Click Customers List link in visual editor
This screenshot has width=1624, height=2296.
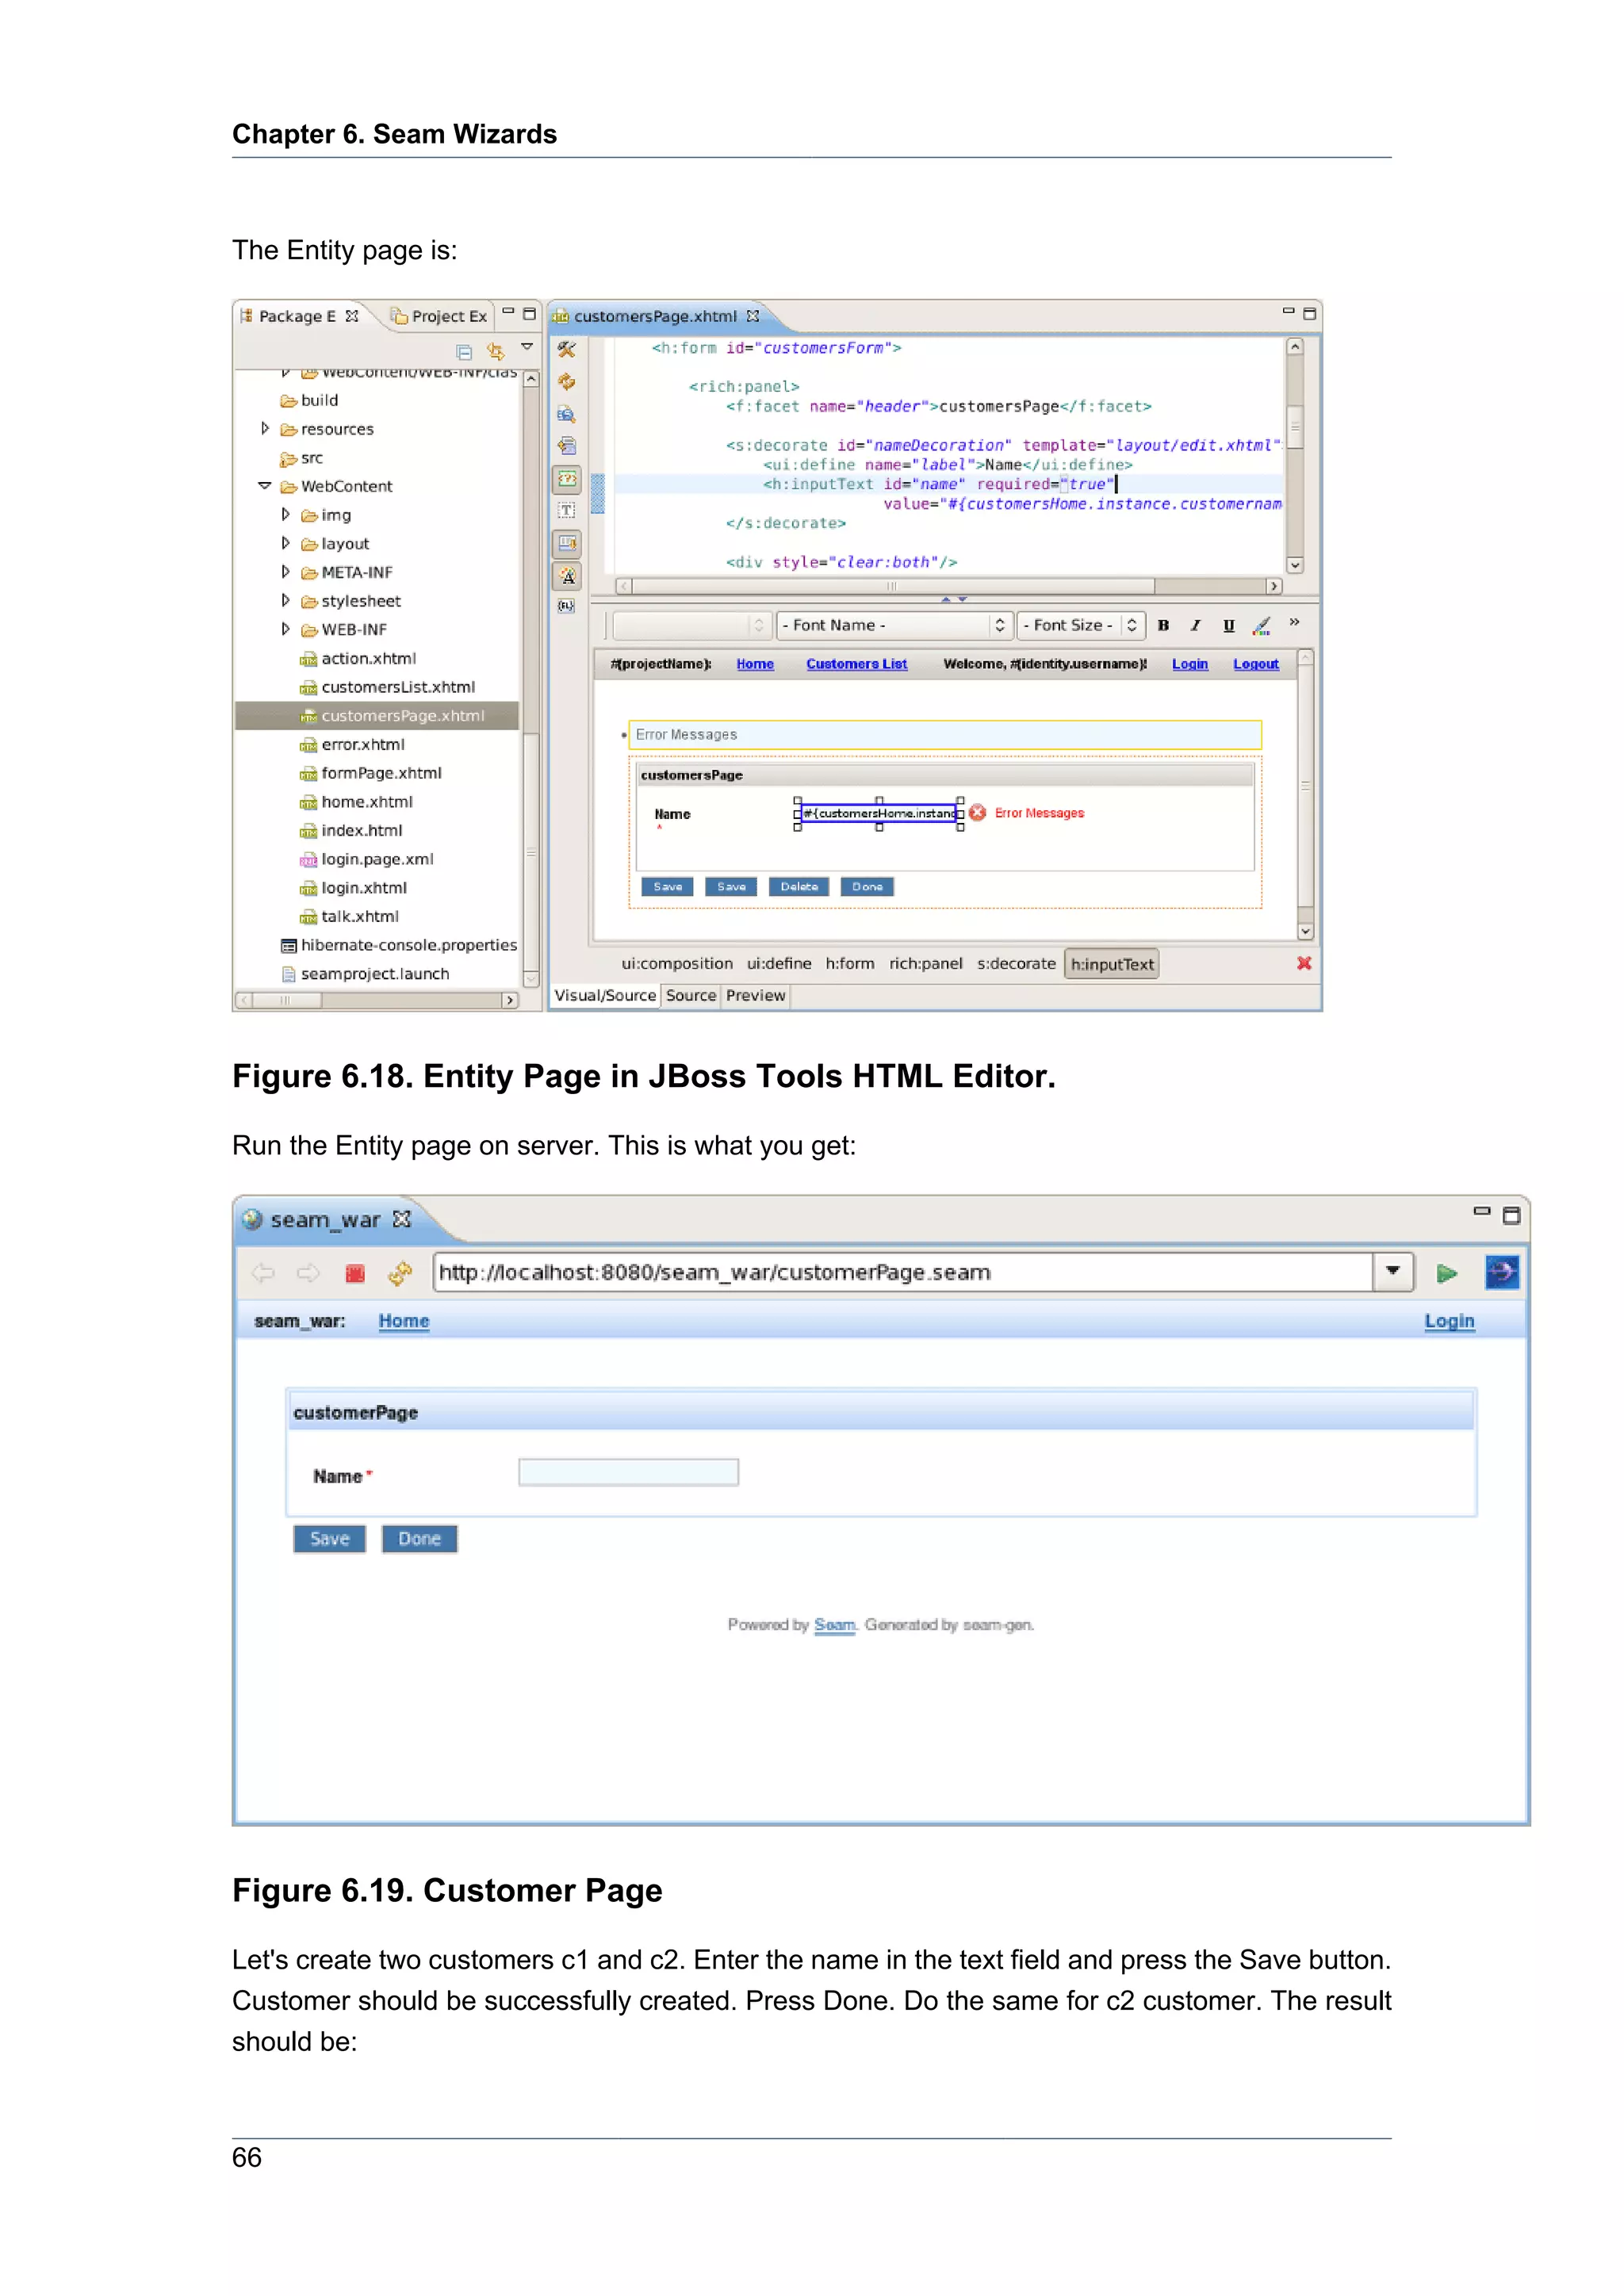coord(857,664)
